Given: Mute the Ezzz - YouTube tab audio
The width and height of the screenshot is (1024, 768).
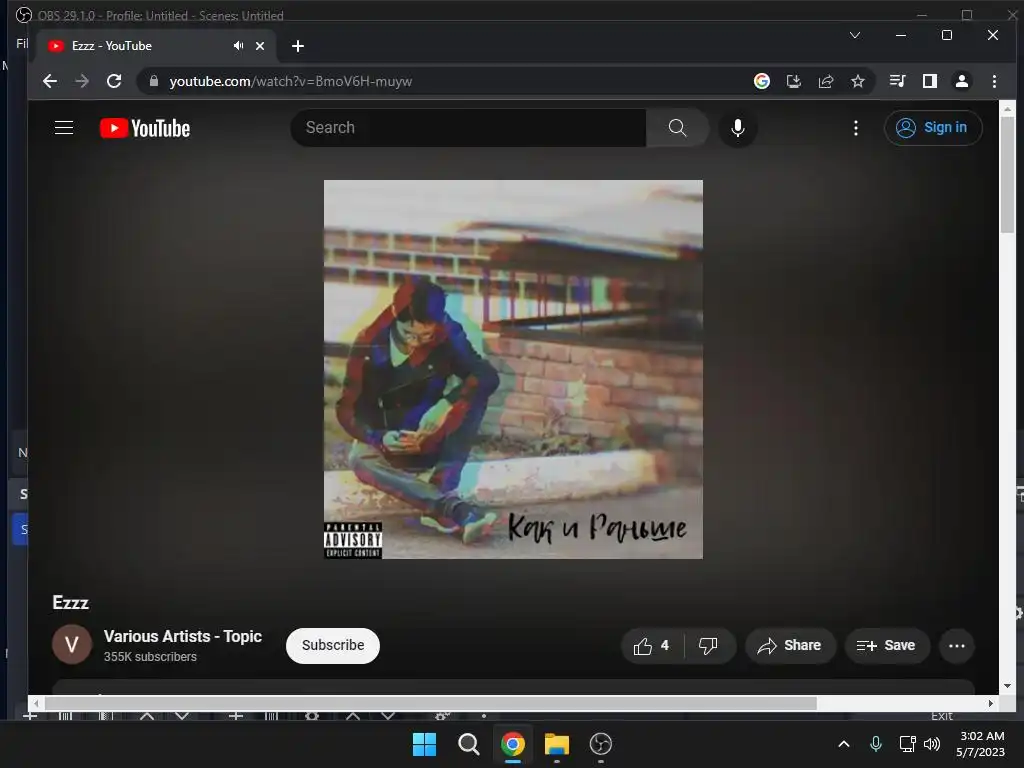Looking at the screenshot, I should click(x=238, y=46).
